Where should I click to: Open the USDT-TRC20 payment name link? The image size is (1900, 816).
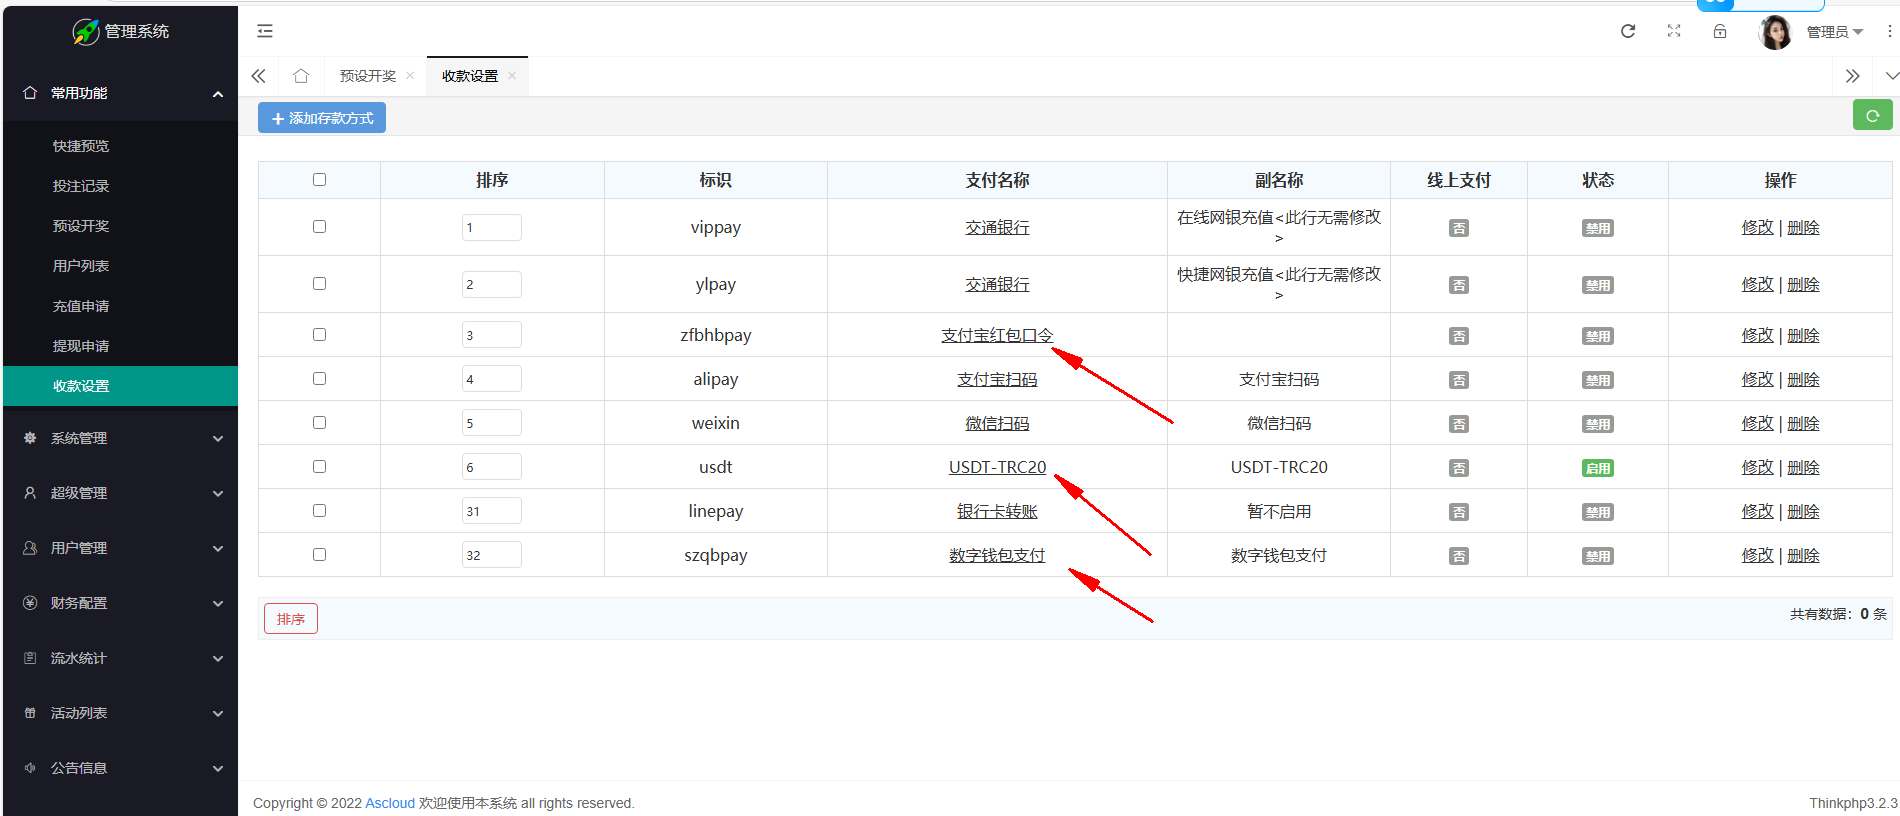[x=997, y=467]
